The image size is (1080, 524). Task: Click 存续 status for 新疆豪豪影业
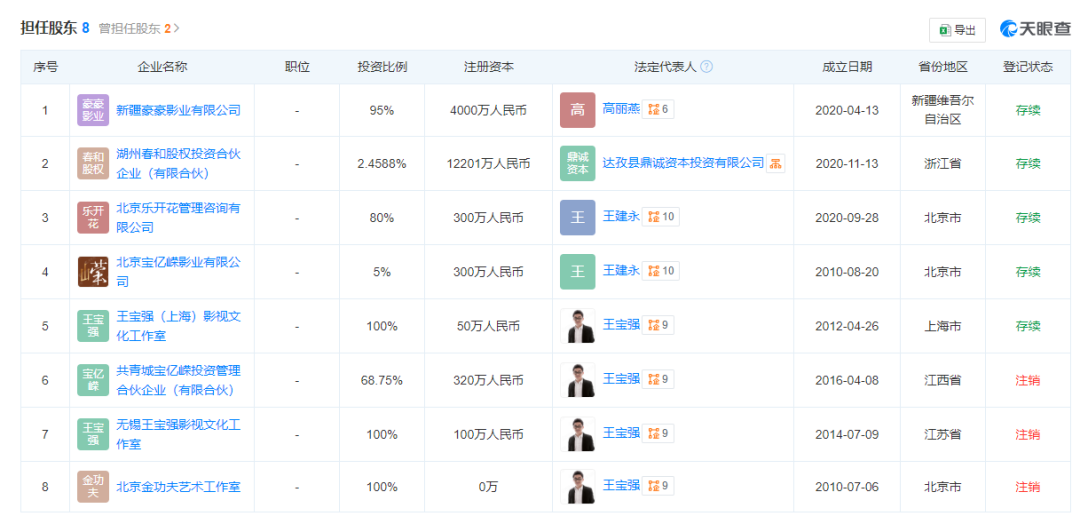1027,110
